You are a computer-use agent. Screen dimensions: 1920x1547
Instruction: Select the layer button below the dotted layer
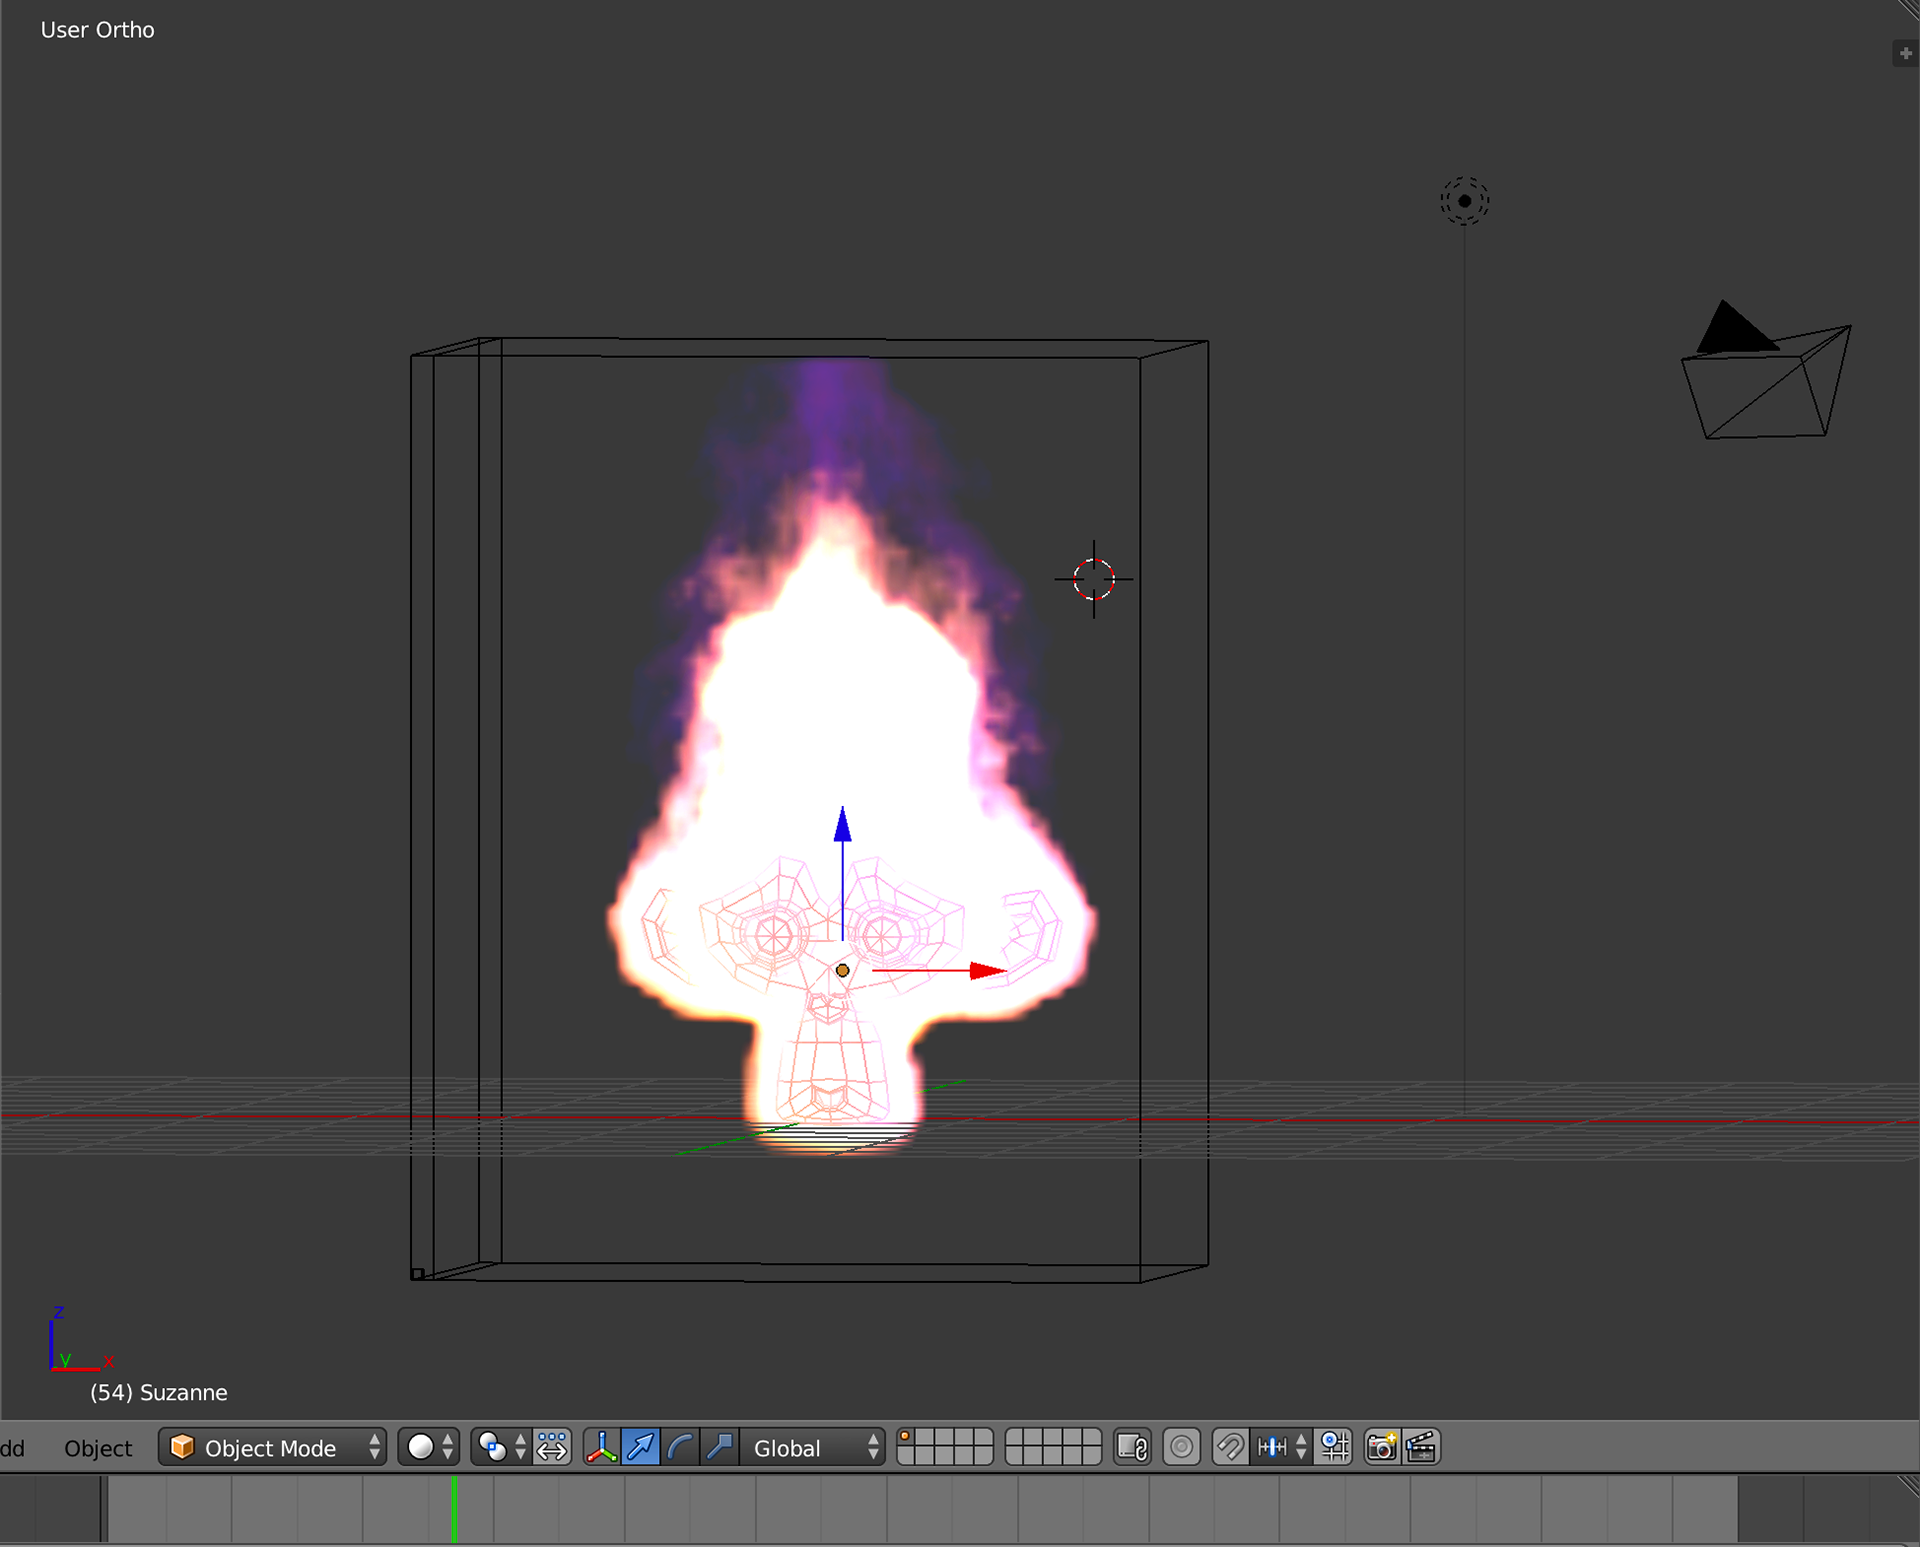pyautogui.click(x=906, y=1456)
